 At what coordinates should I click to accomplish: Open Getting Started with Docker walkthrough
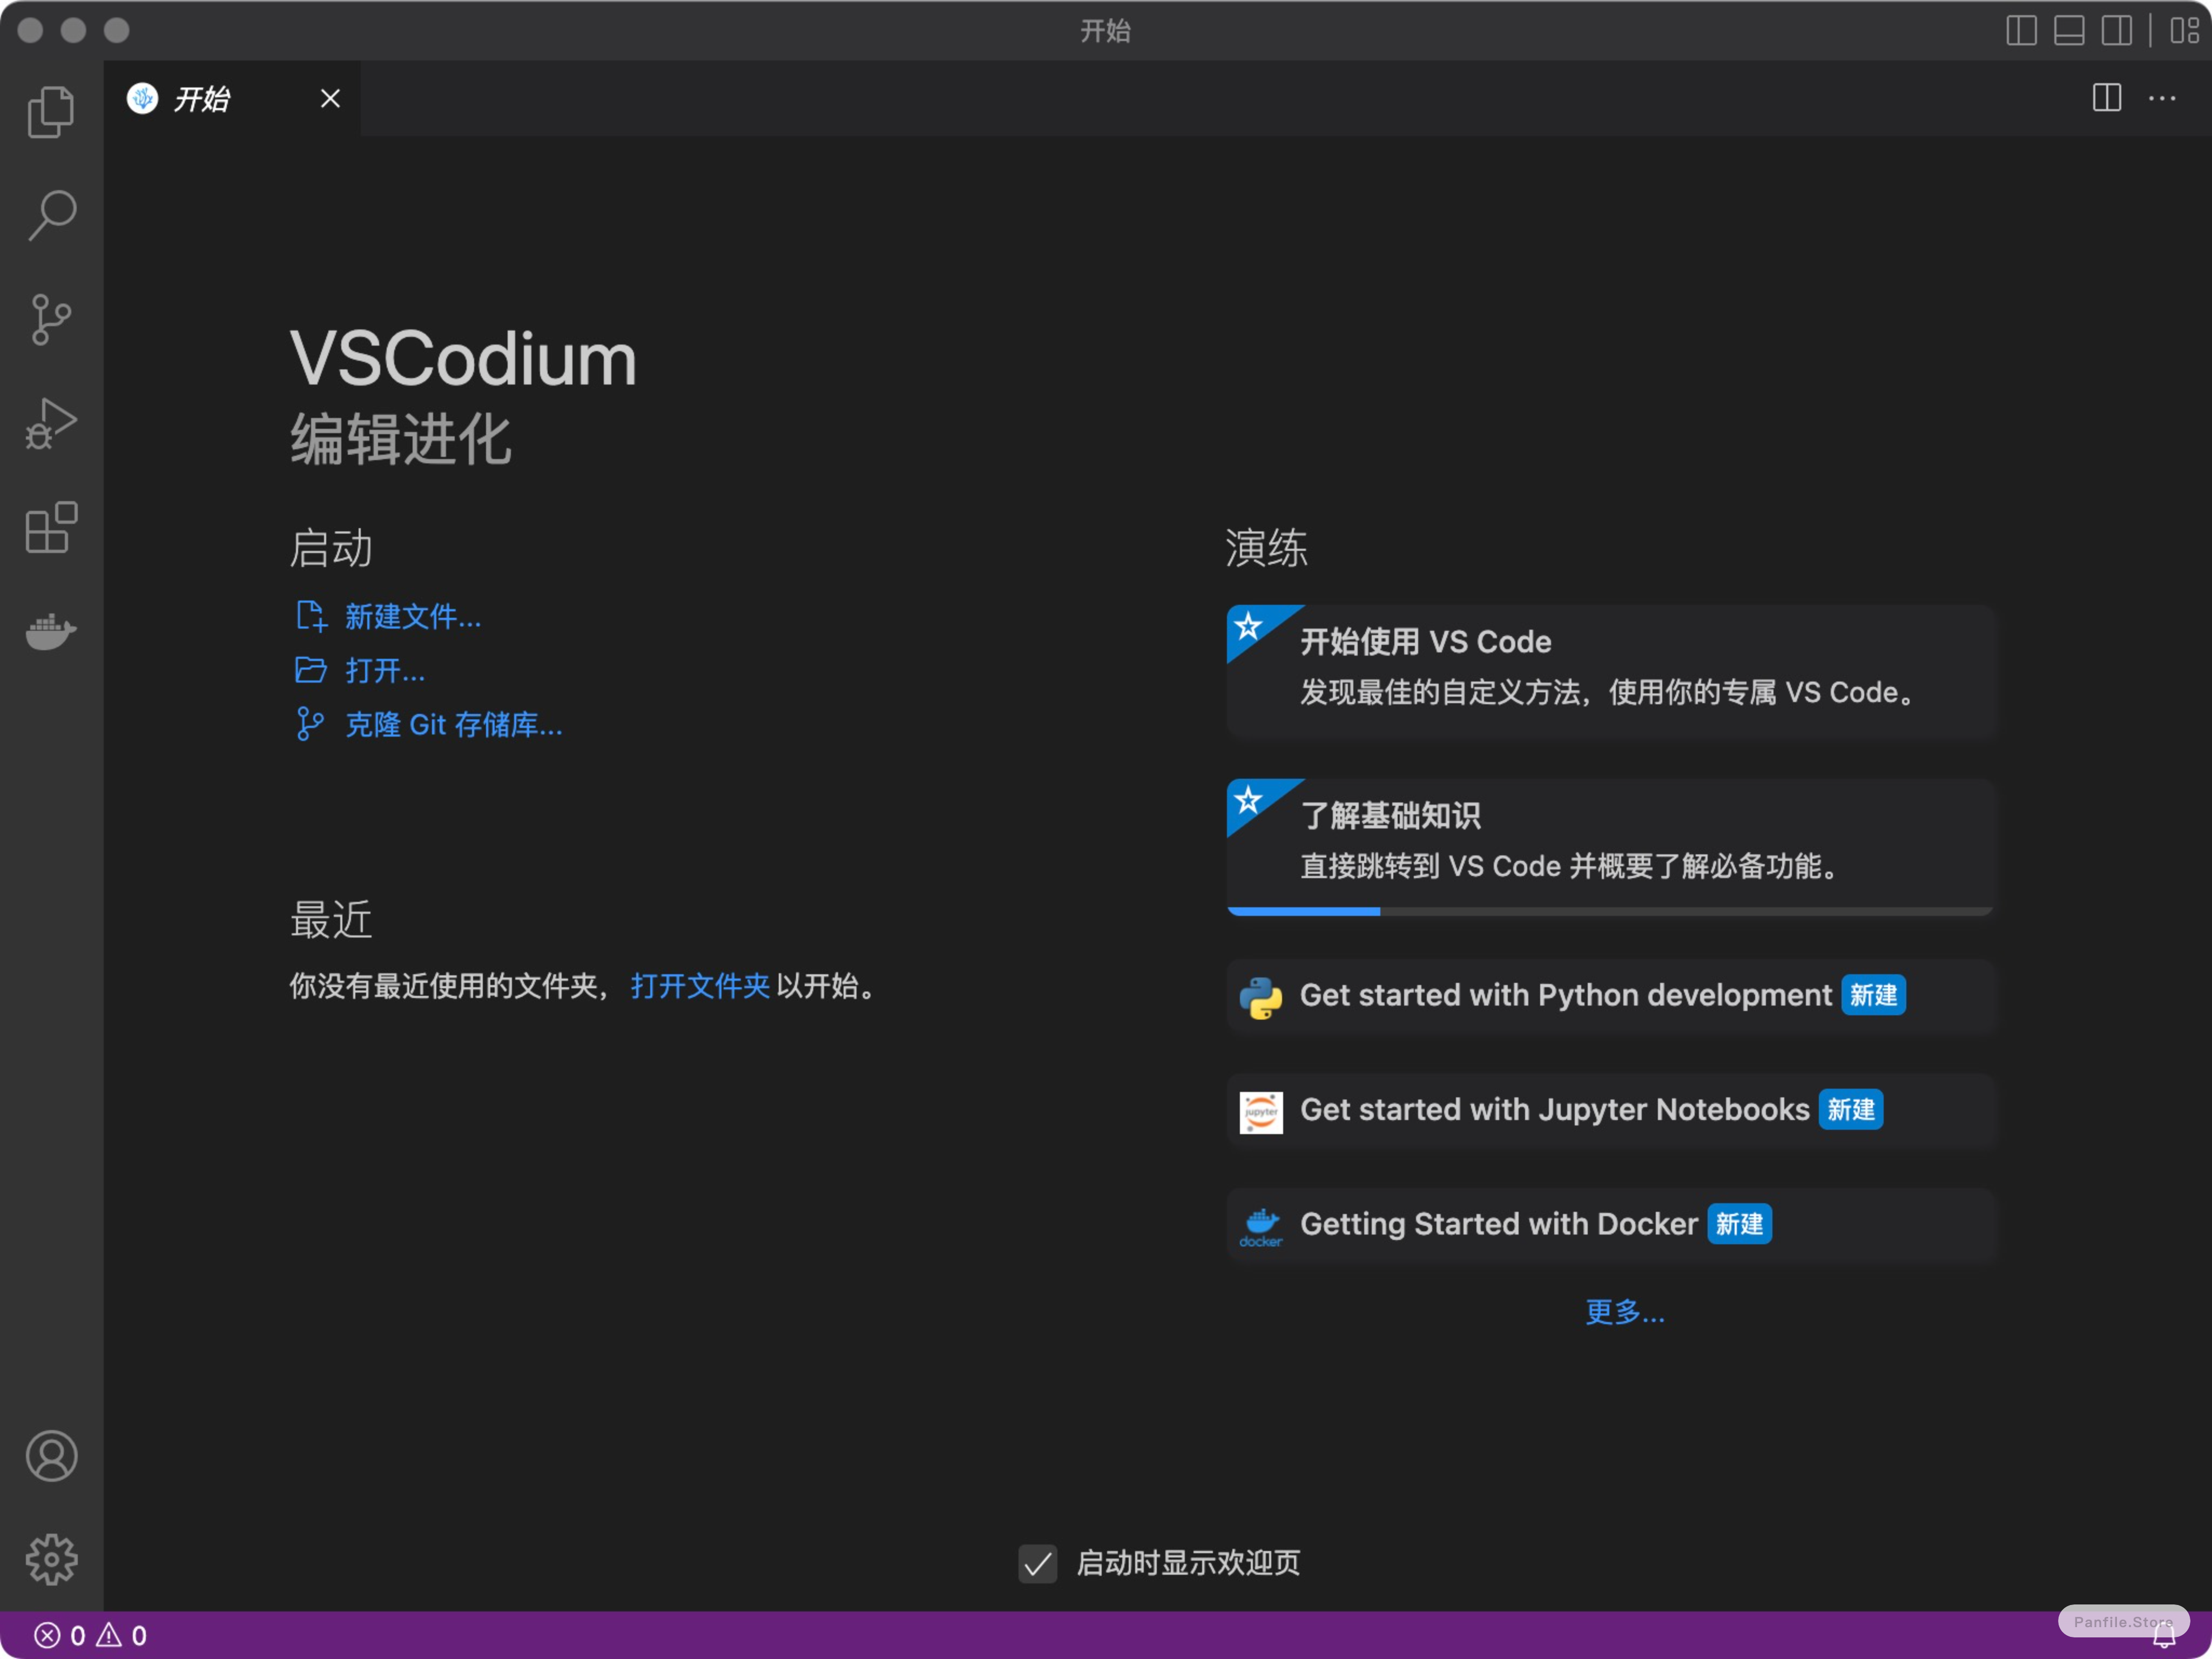tap(1611, 1225)
